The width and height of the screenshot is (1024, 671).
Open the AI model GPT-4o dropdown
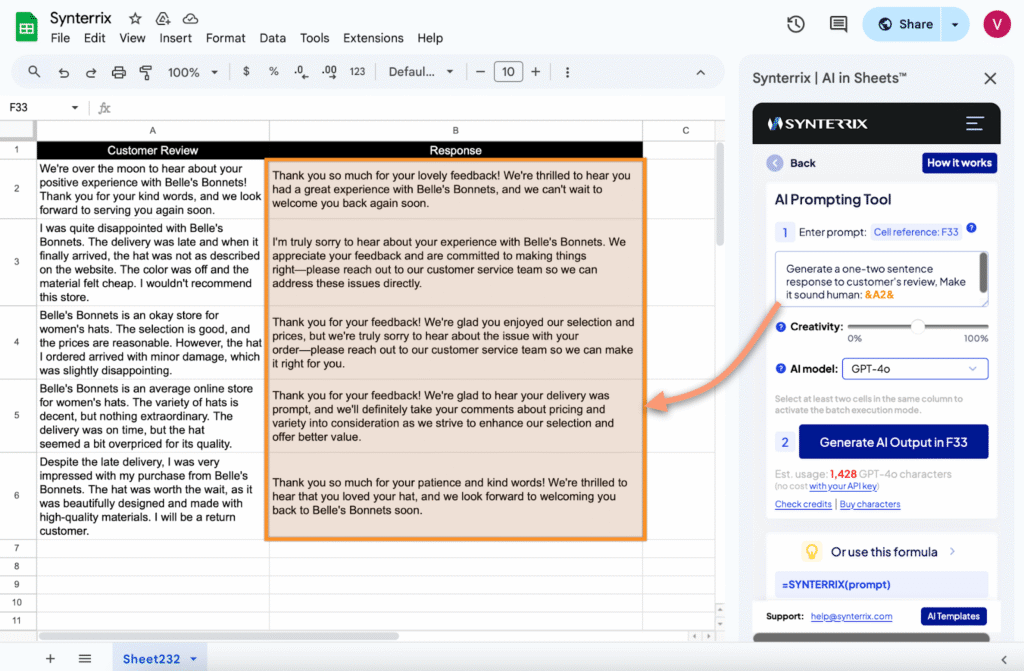[x=915, y=368]
